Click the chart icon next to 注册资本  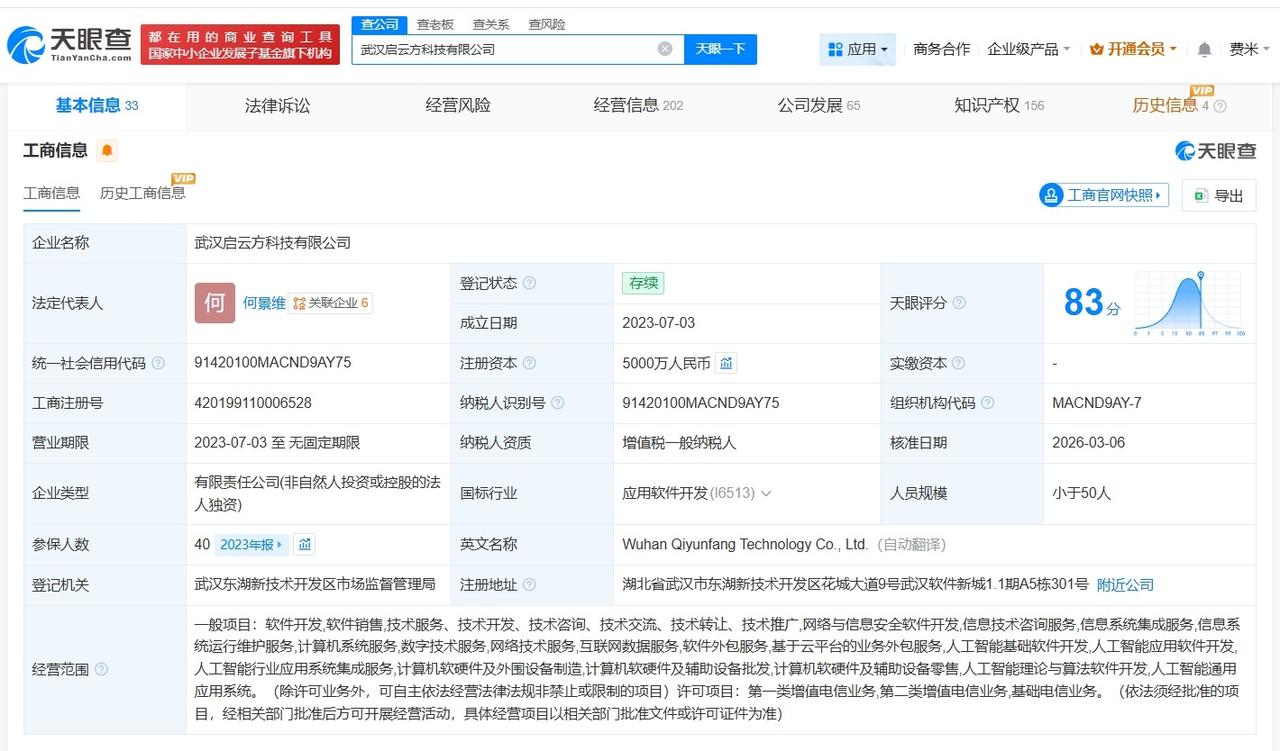[x=726, y=363]
